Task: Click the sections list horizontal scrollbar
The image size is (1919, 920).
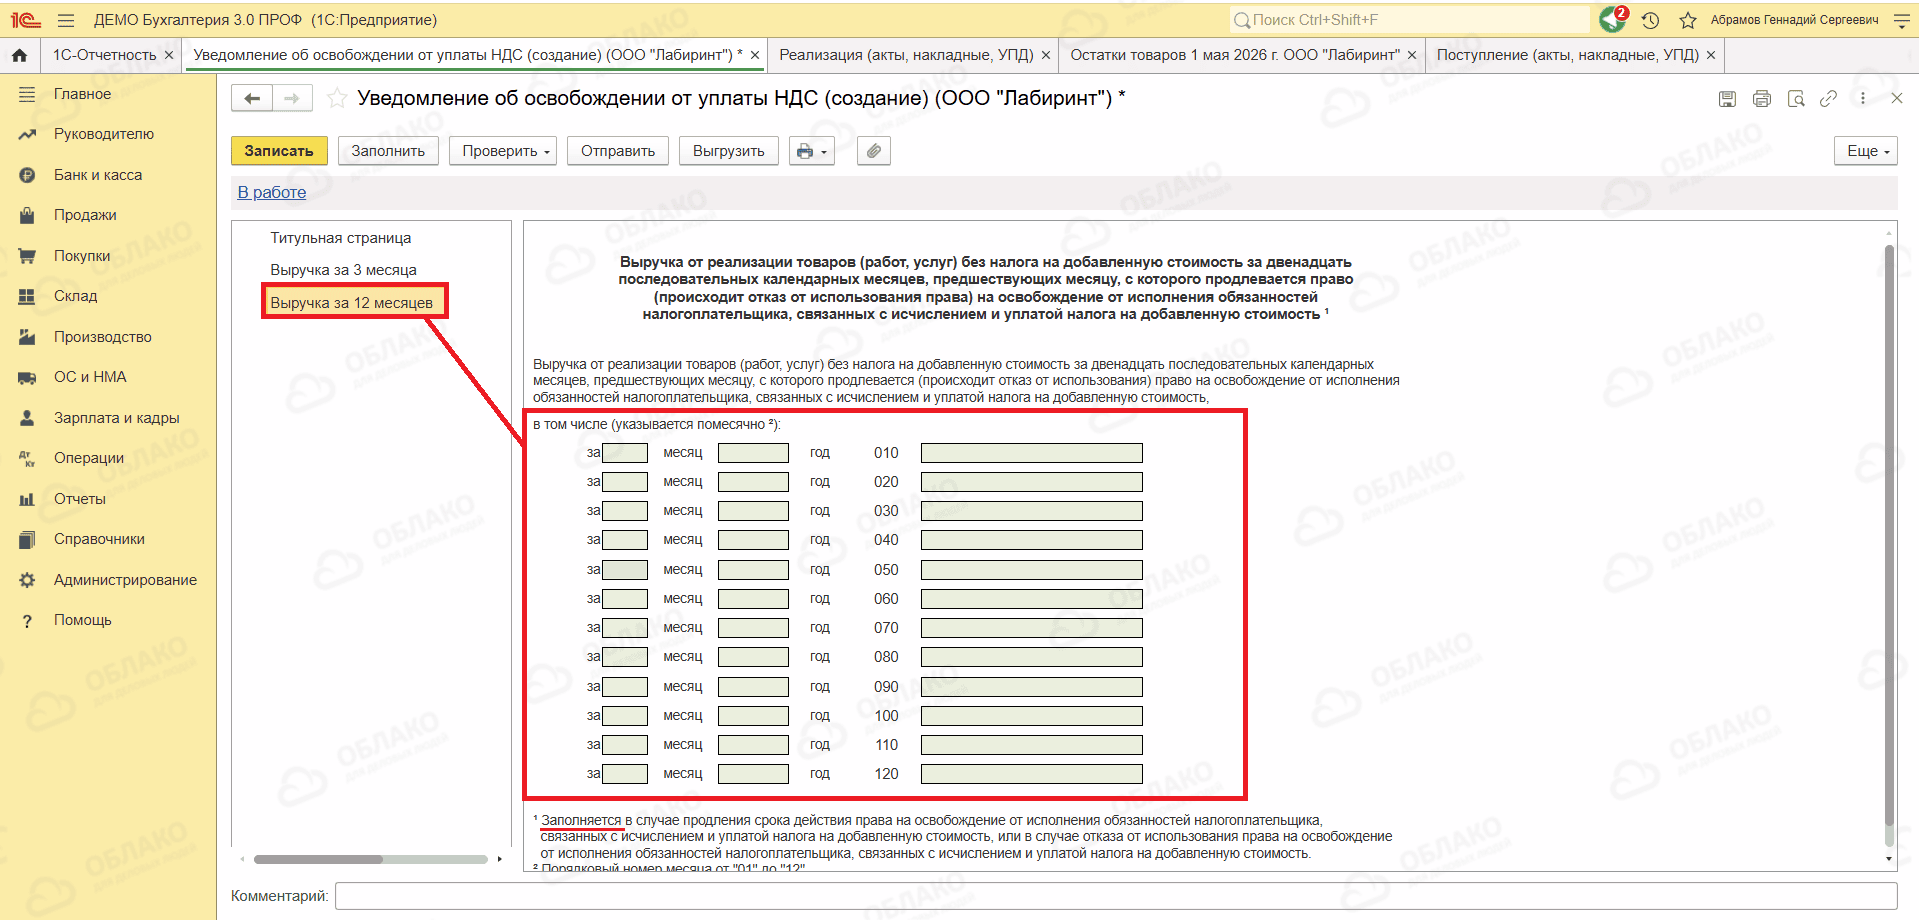Action: [x=318, y=859]
